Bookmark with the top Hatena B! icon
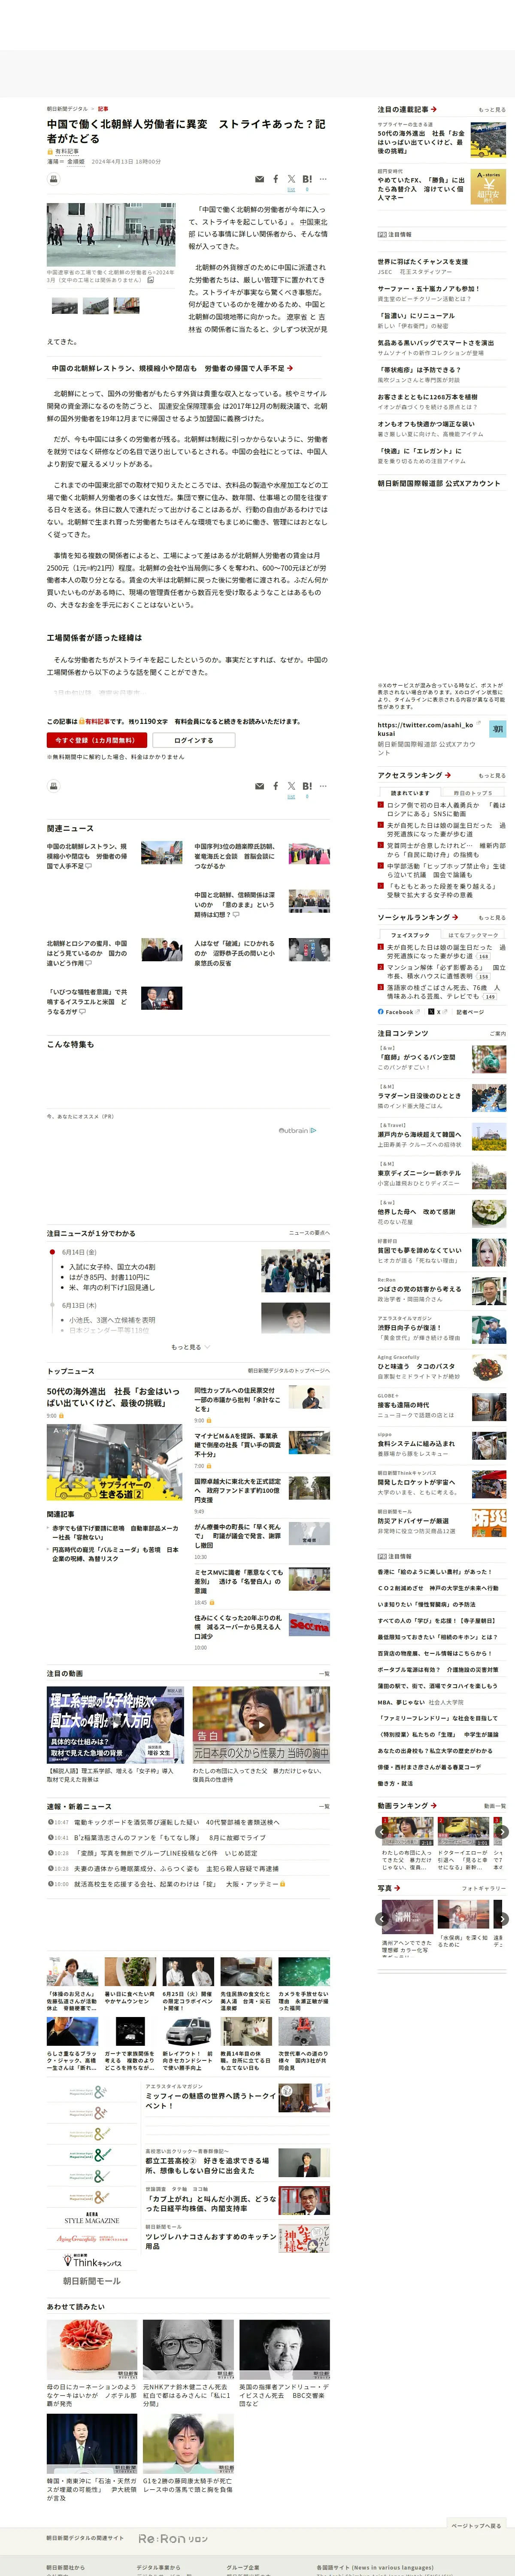 307,179
